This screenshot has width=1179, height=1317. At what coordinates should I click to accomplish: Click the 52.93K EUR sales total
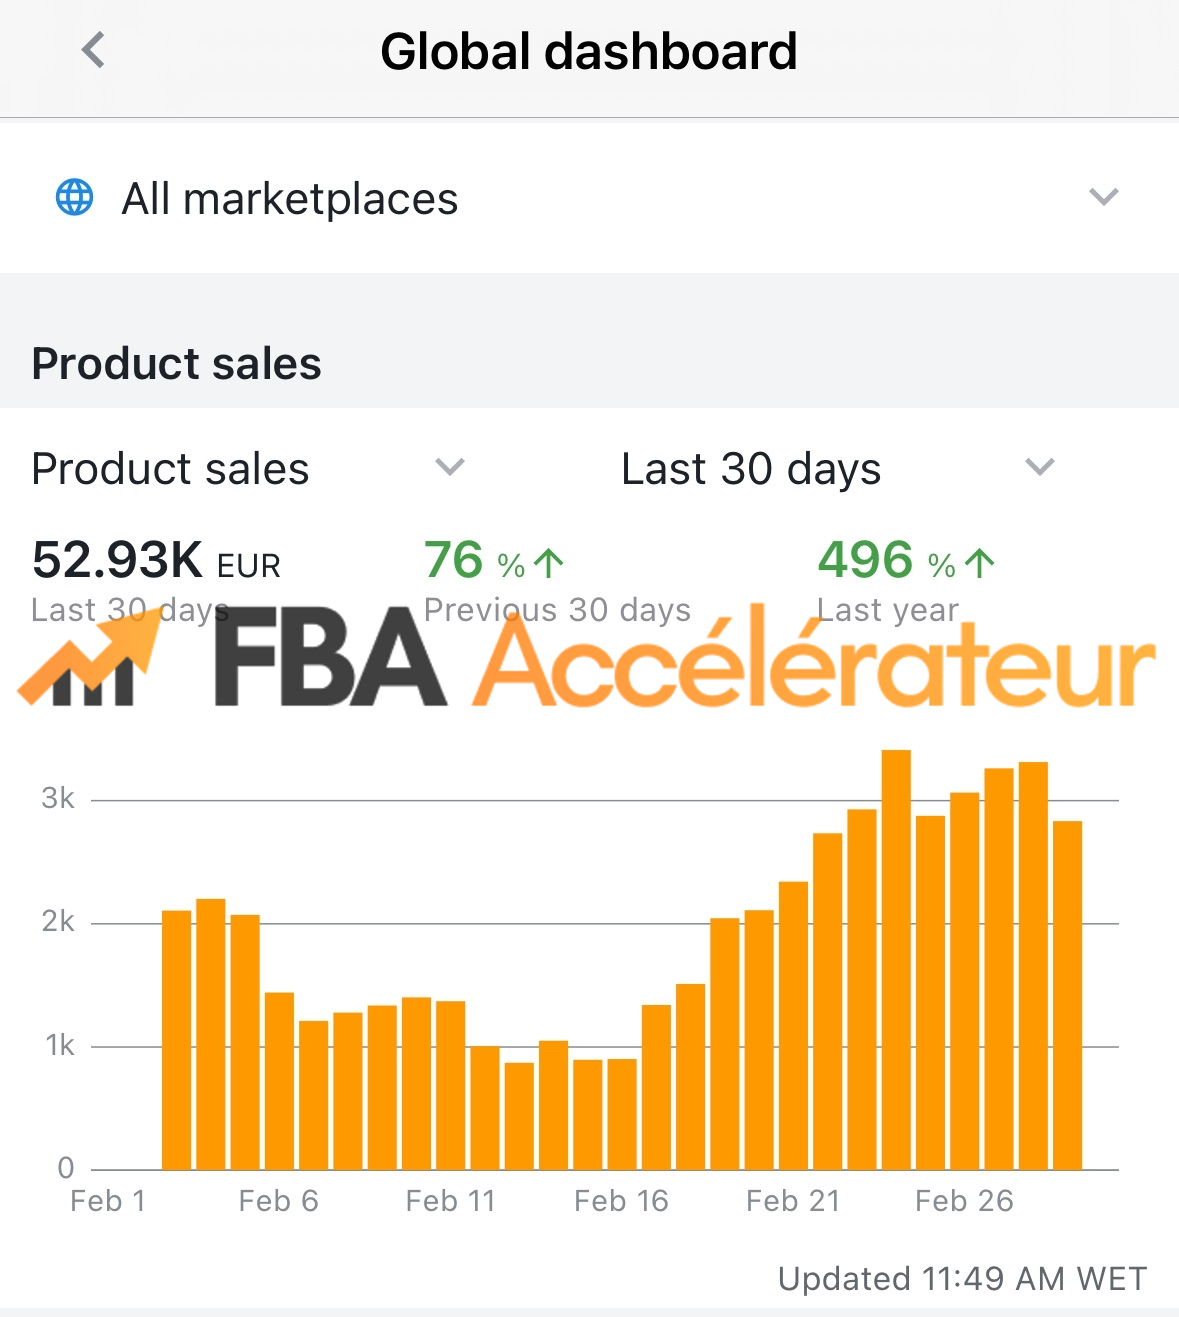(156, 560)
